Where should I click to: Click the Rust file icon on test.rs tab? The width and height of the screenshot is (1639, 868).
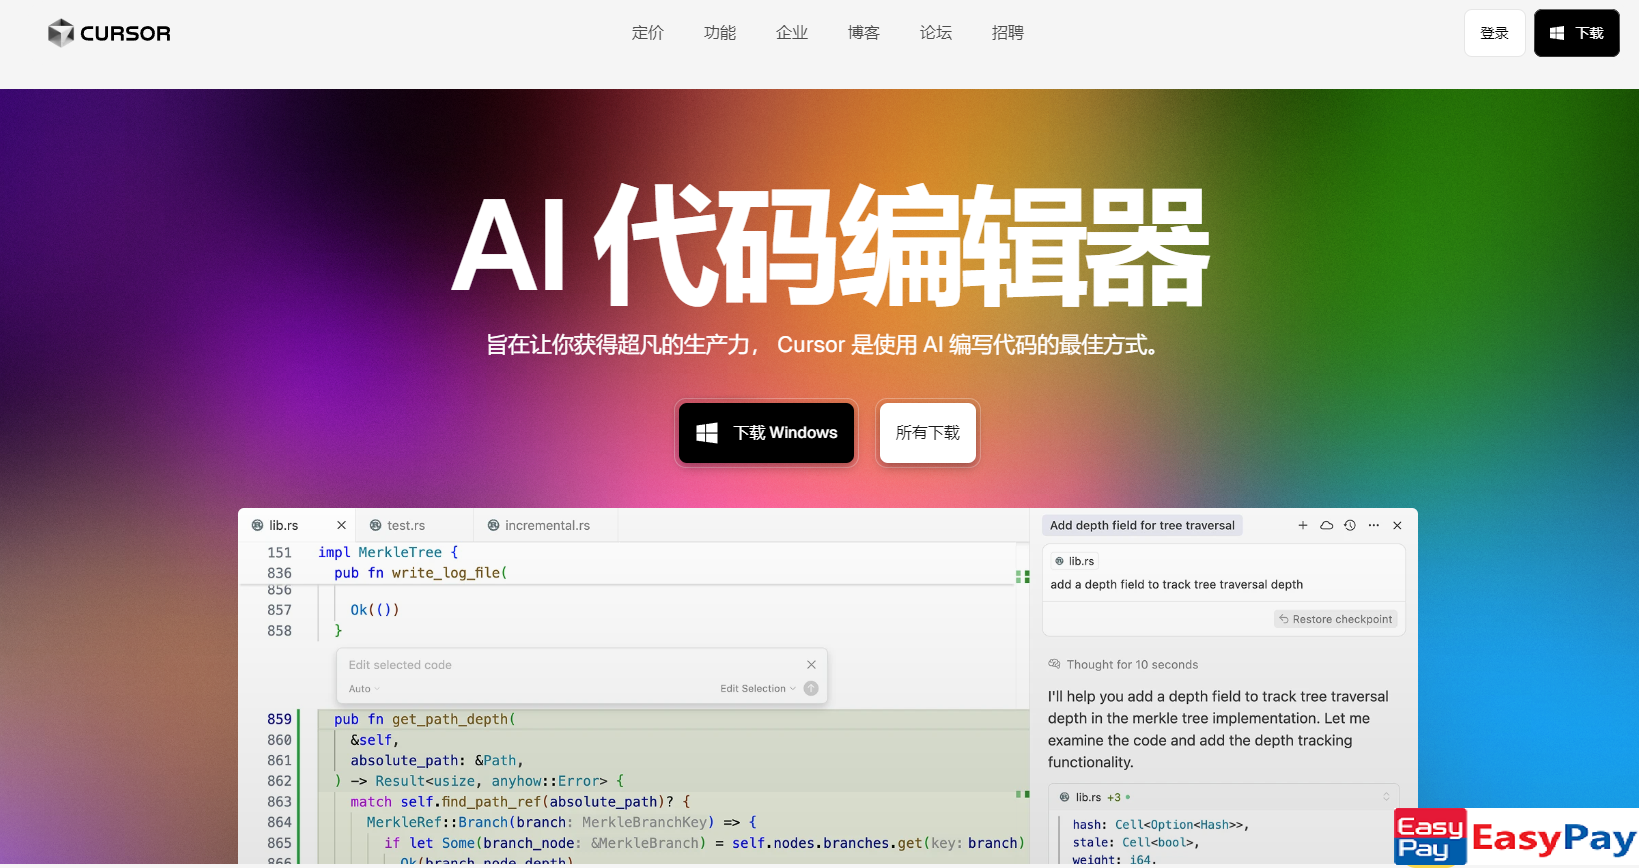(x=376, y=525)
